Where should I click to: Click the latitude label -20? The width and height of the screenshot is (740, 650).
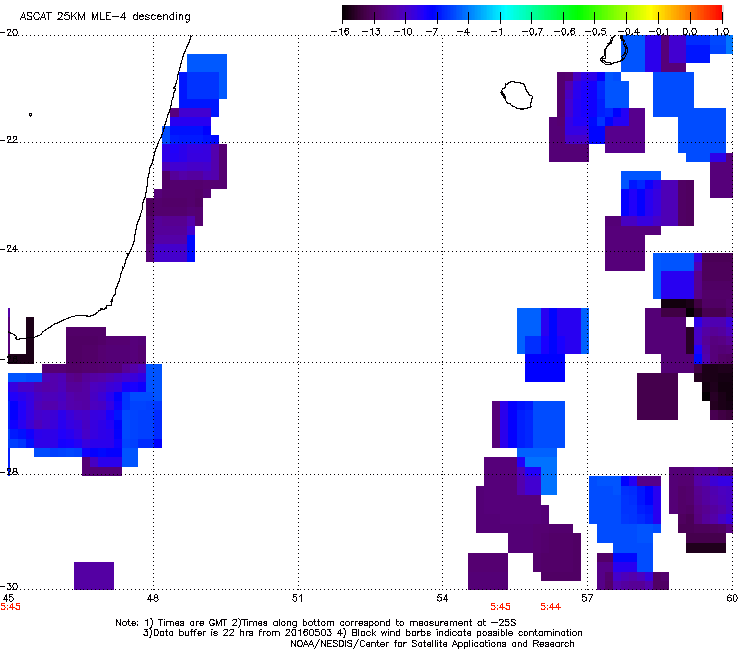point(9,33)
